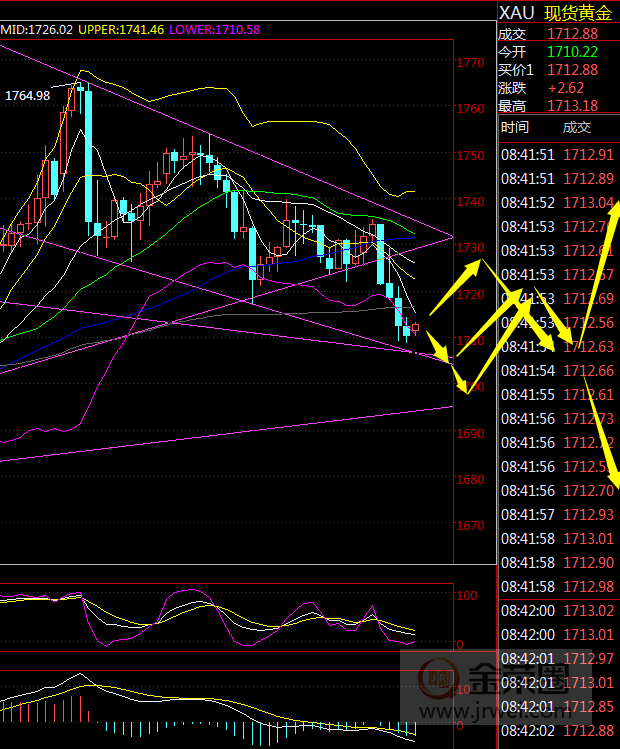620x749 pixels.
Task: Click the 买价1 bid price row
Action: [x=557, y=70]
